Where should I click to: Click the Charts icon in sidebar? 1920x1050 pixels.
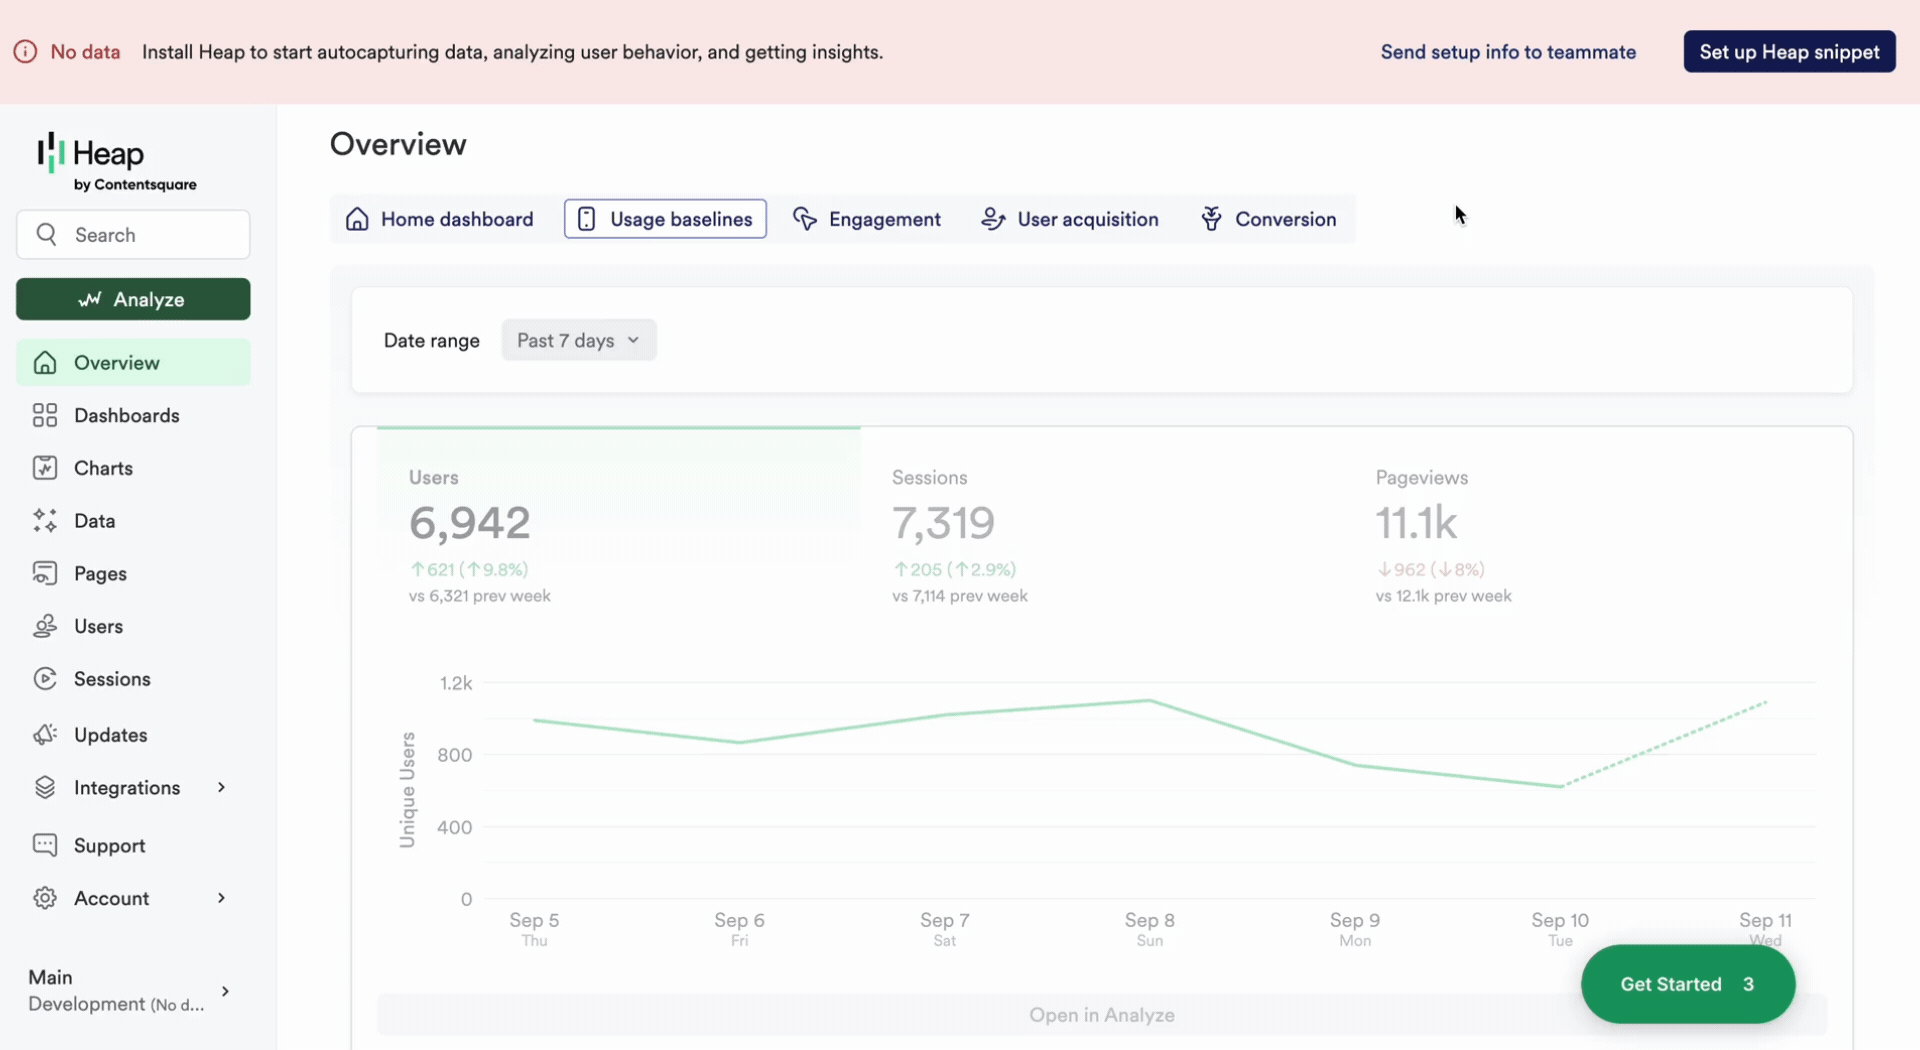click(x=45, y=468)
